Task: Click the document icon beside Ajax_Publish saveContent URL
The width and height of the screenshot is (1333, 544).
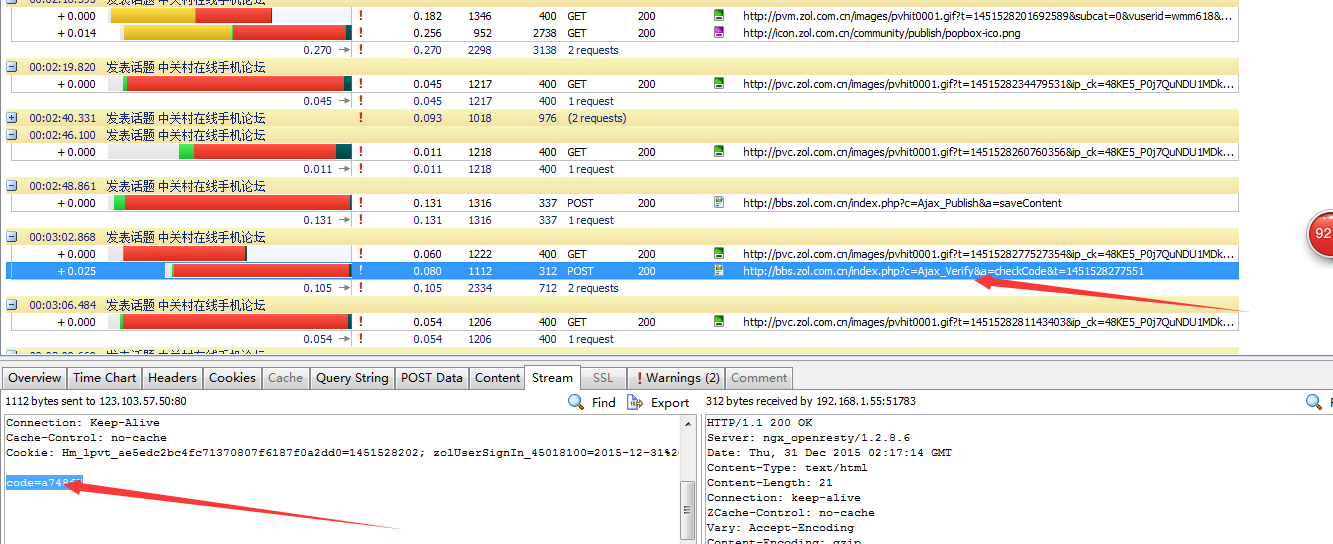Action: click(718, 203)
